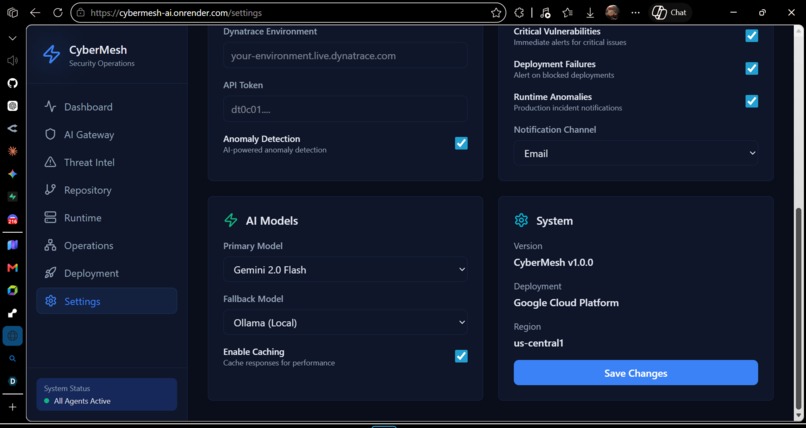Click the AI Gateway shield icon
806x428 pixels.
(x=50, y=134)
